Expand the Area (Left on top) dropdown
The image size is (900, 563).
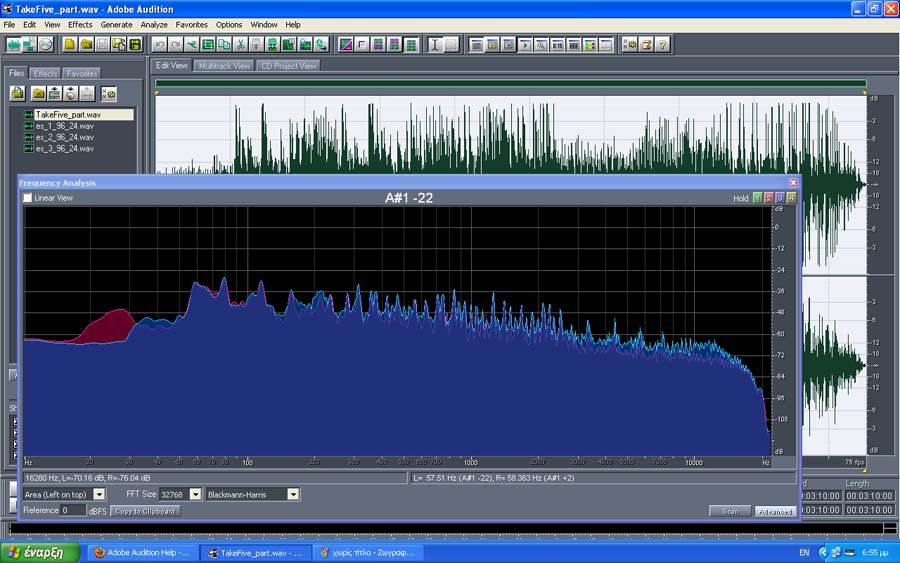(x=99, y=494)
